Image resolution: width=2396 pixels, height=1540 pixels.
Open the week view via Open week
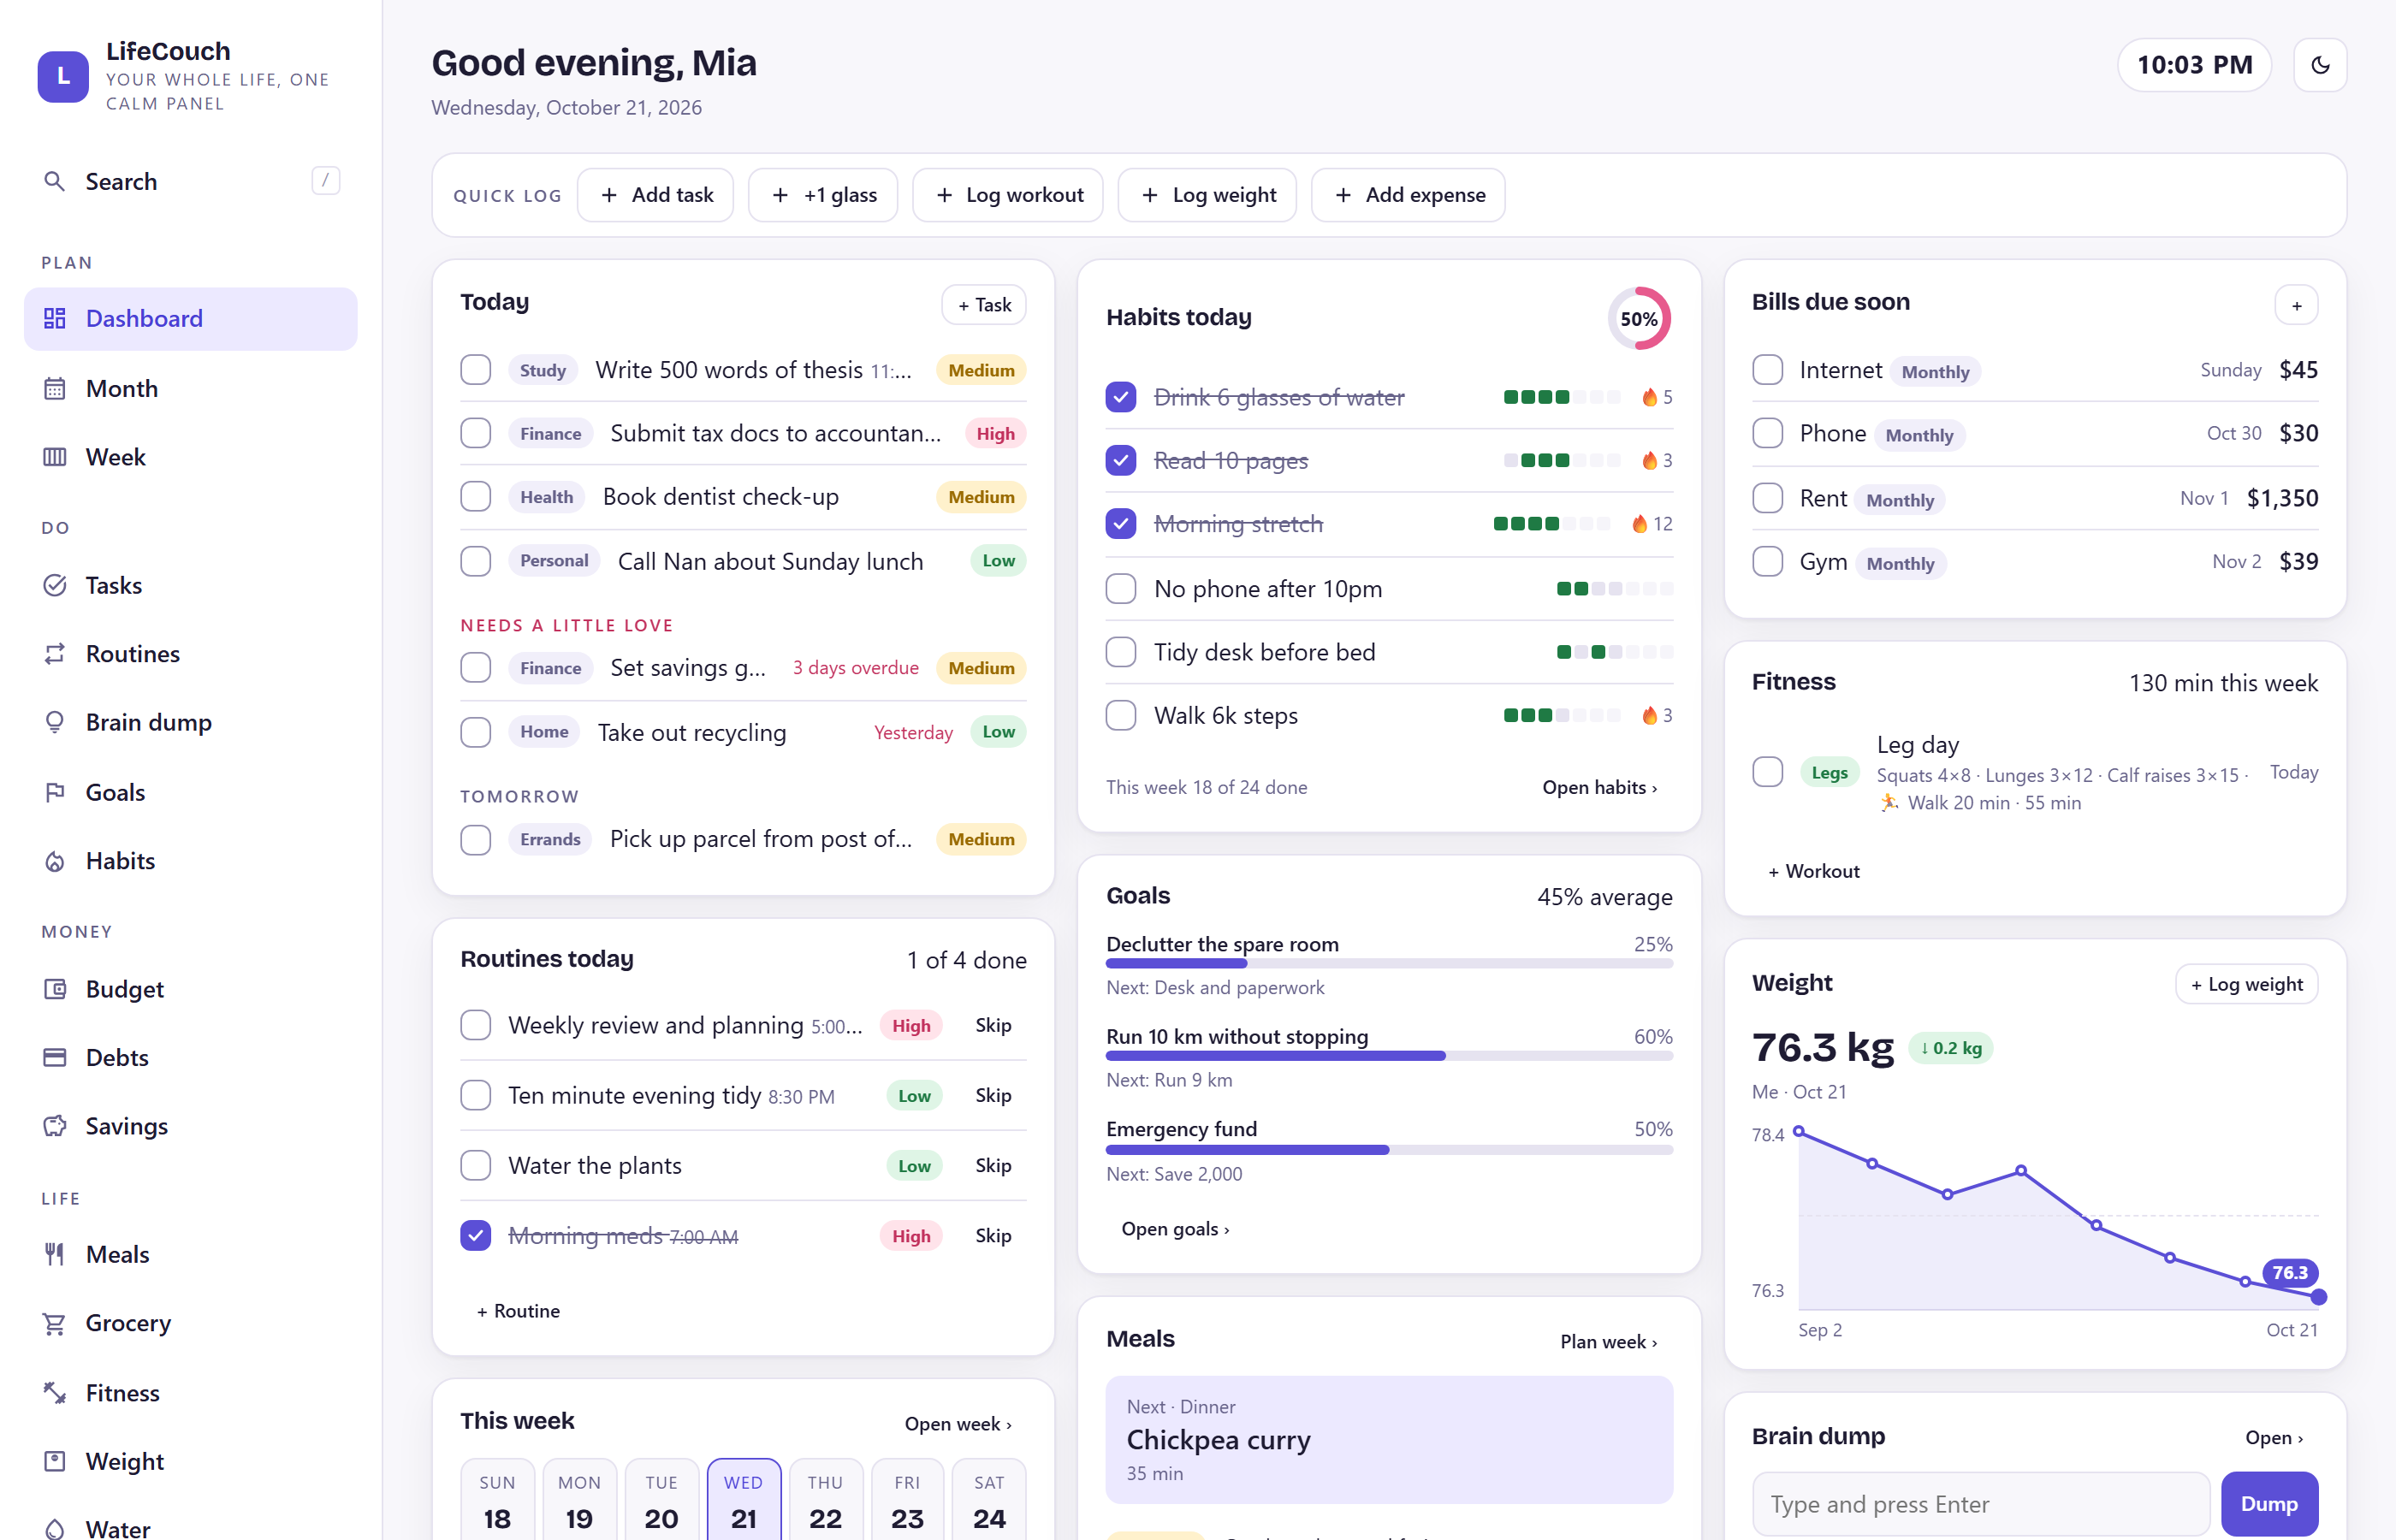click(x=958, y=1424)
